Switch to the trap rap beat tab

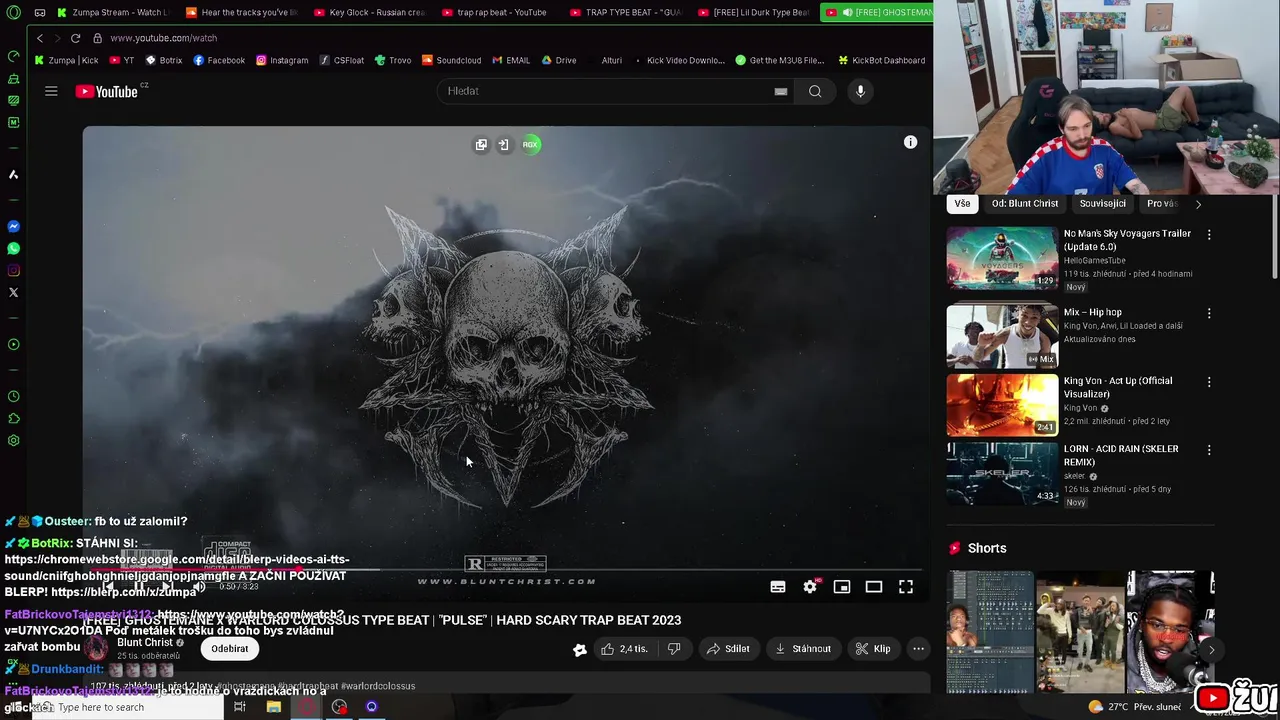[497, 12]
